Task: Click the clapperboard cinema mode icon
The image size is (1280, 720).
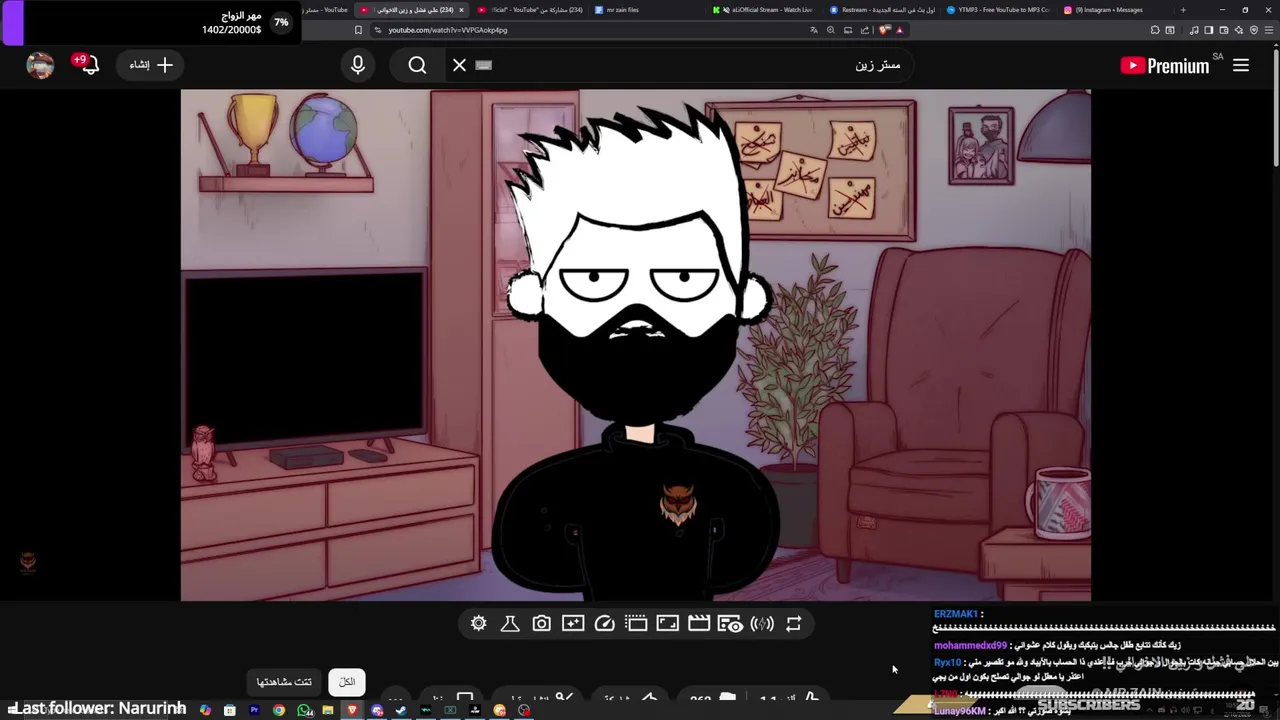Action: pos(699,624)
